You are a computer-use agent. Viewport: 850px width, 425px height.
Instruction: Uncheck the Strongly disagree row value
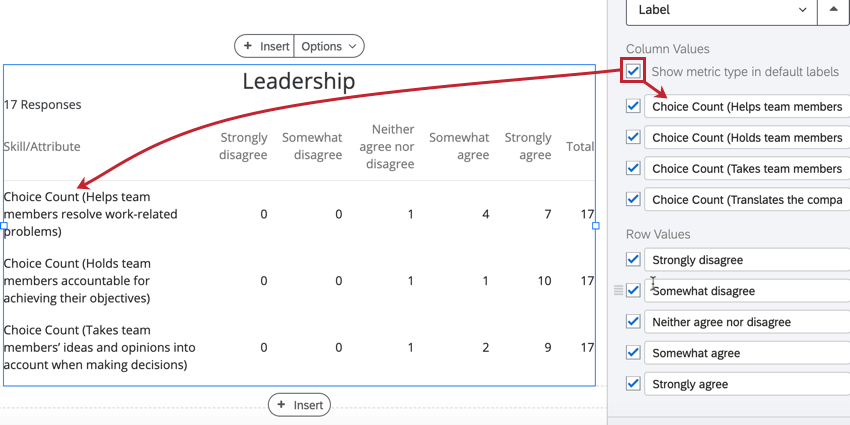(x=633, y=259)
